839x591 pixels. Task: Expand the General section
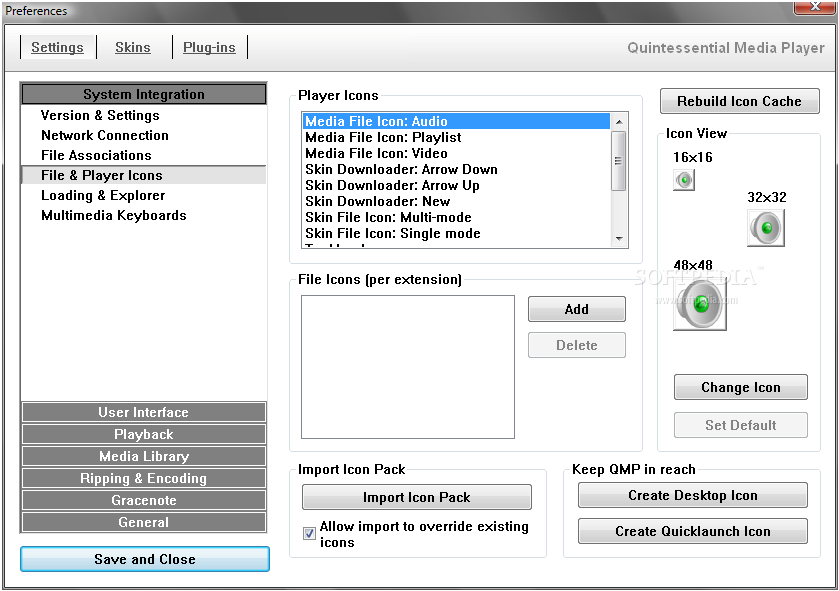(x=144, y=522)
